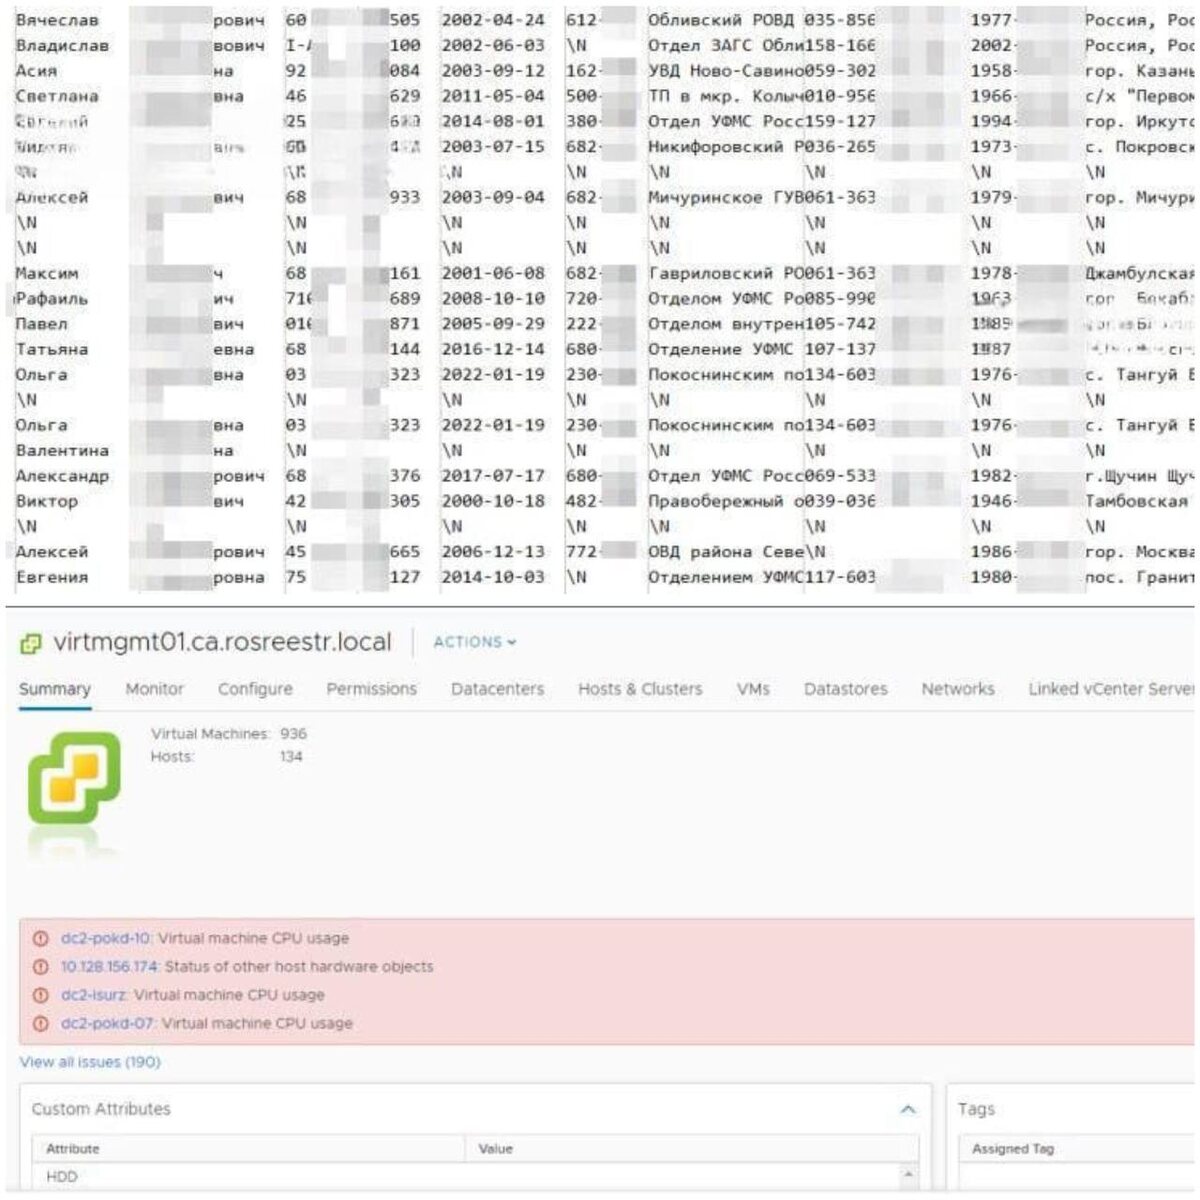The width and height of the screenshot is (1200, 1200).
Task: Click the alert icon for dc2-pokd-07
Action: (41, 1024)
